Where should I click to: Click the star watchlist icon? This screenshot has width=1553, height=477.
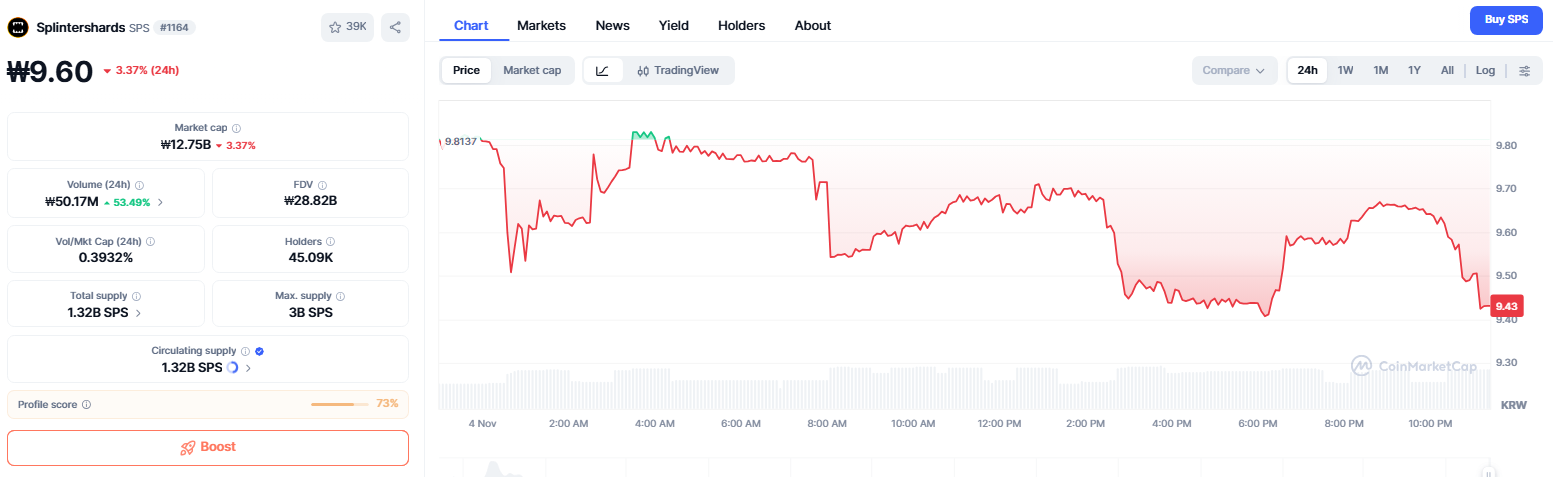[x=336, y=27]
